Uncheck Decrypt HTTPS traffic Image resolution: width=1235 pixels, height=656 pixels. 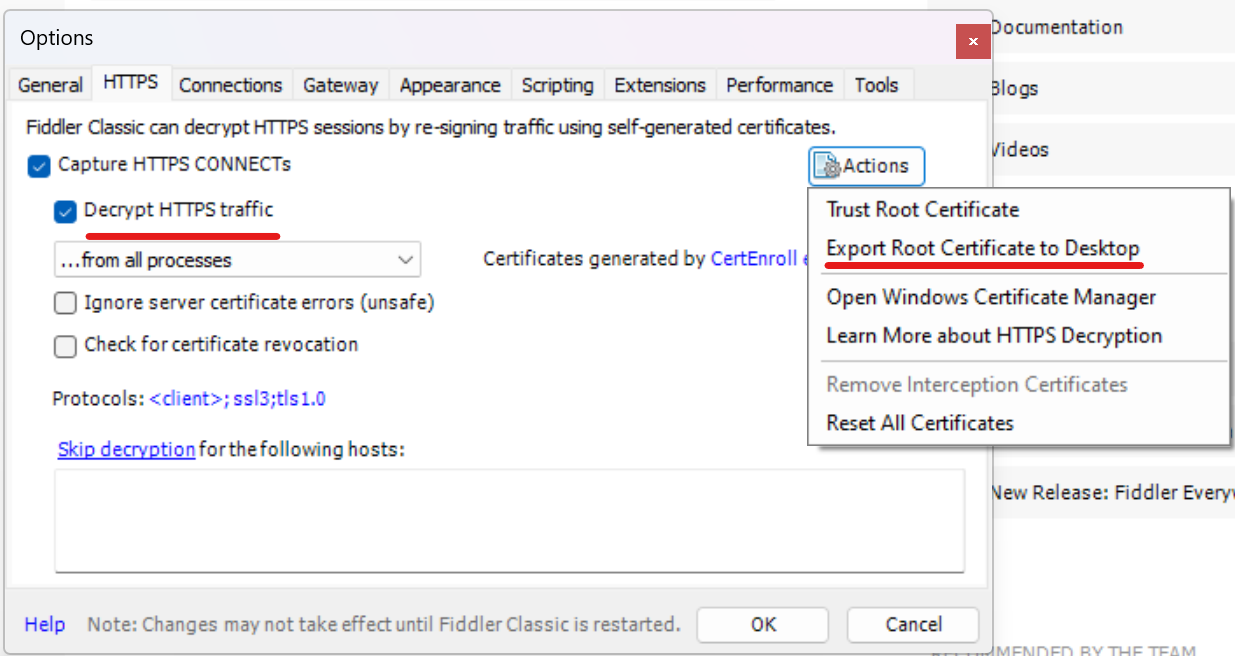coord(65,212)
